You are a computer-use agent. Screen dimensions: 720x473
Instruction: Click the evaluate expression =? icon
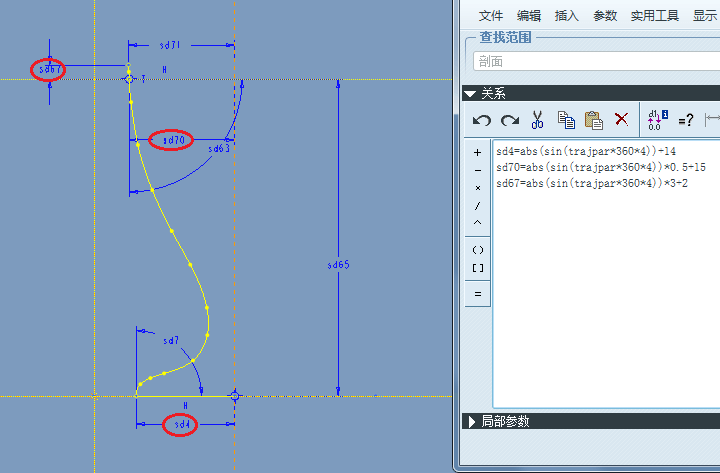686,120
